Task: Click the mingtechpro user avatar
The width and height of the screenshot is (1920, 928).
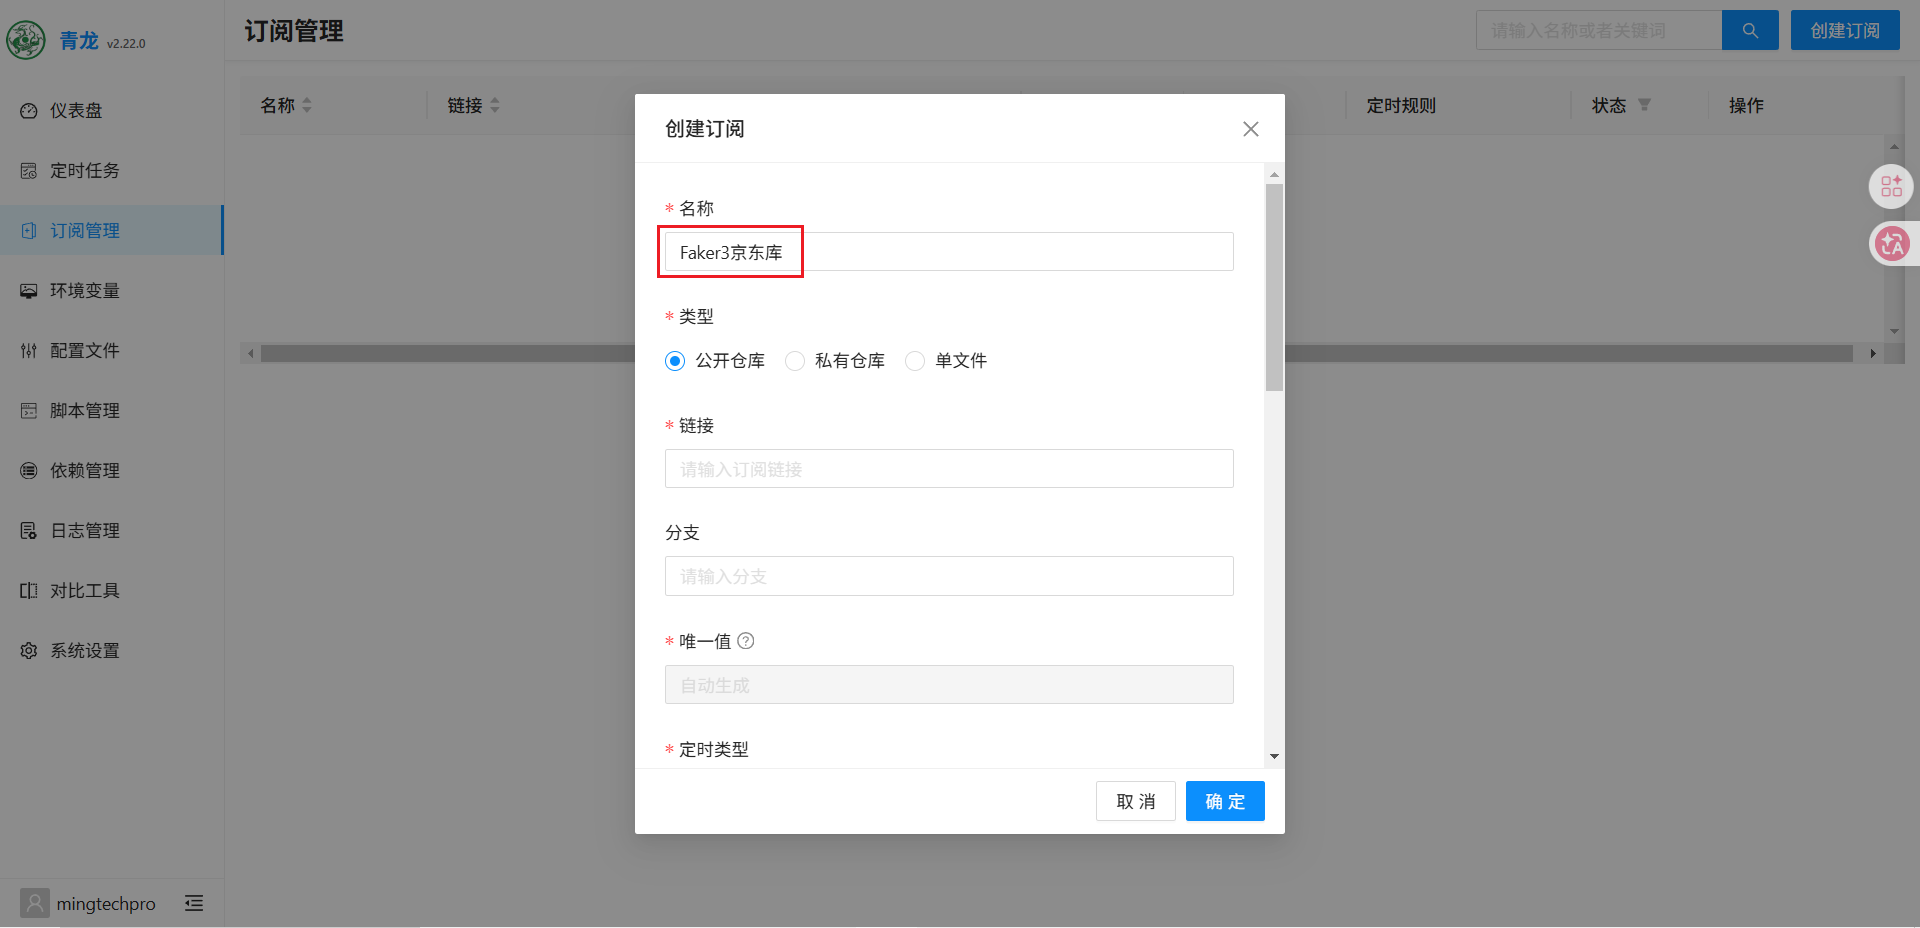Action: pos(35,903)
